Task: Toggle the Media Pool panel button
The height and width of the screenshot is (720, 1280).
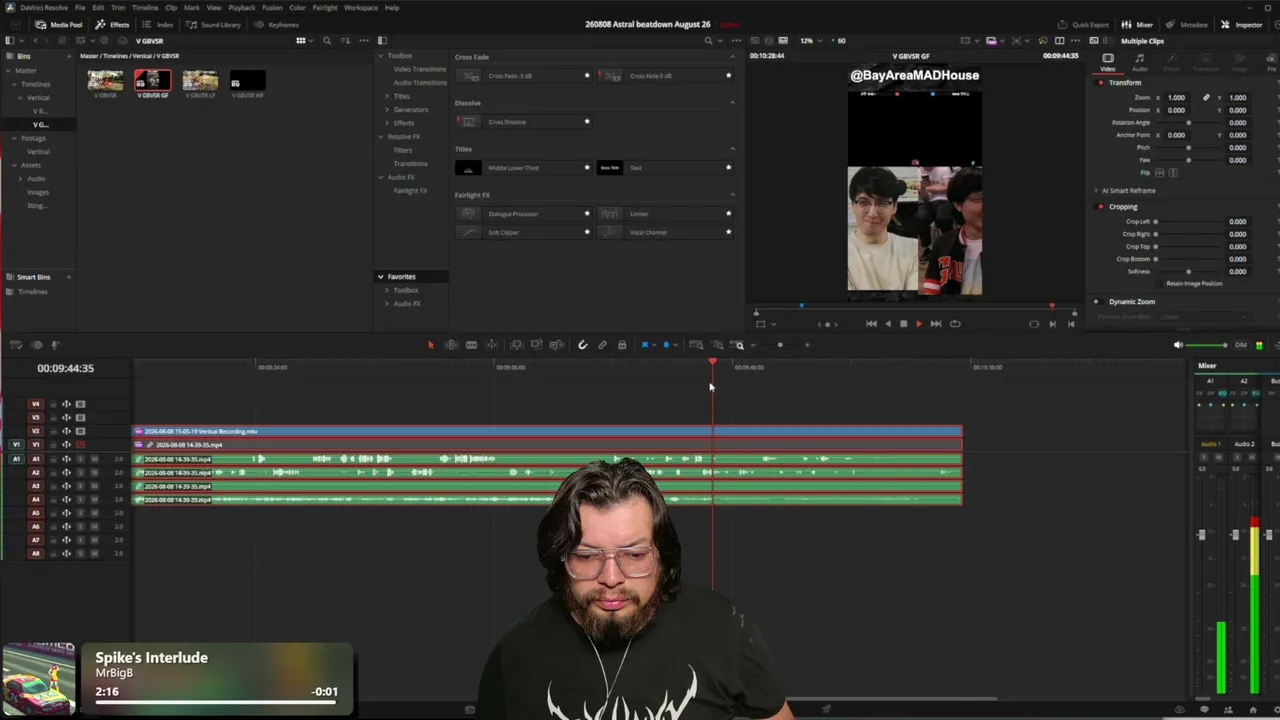Action: point(58,25)
